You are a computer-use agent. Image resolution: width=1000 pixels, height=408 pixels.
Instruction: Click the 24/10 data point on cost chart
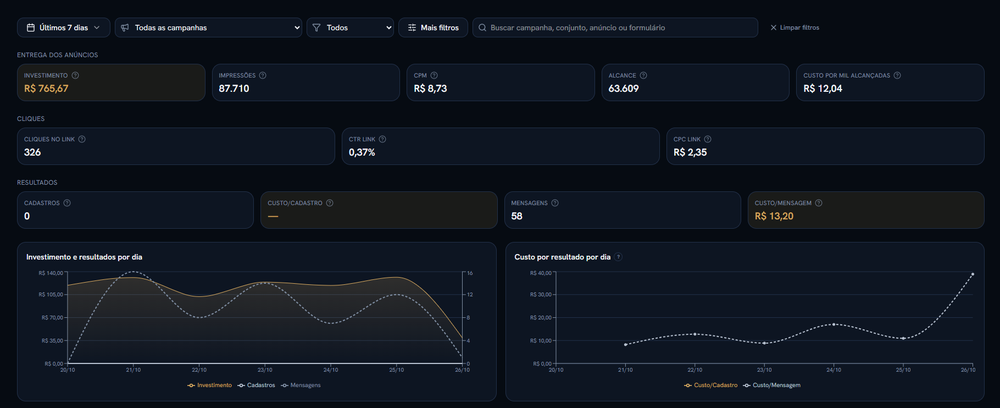(x=834, y=324)
